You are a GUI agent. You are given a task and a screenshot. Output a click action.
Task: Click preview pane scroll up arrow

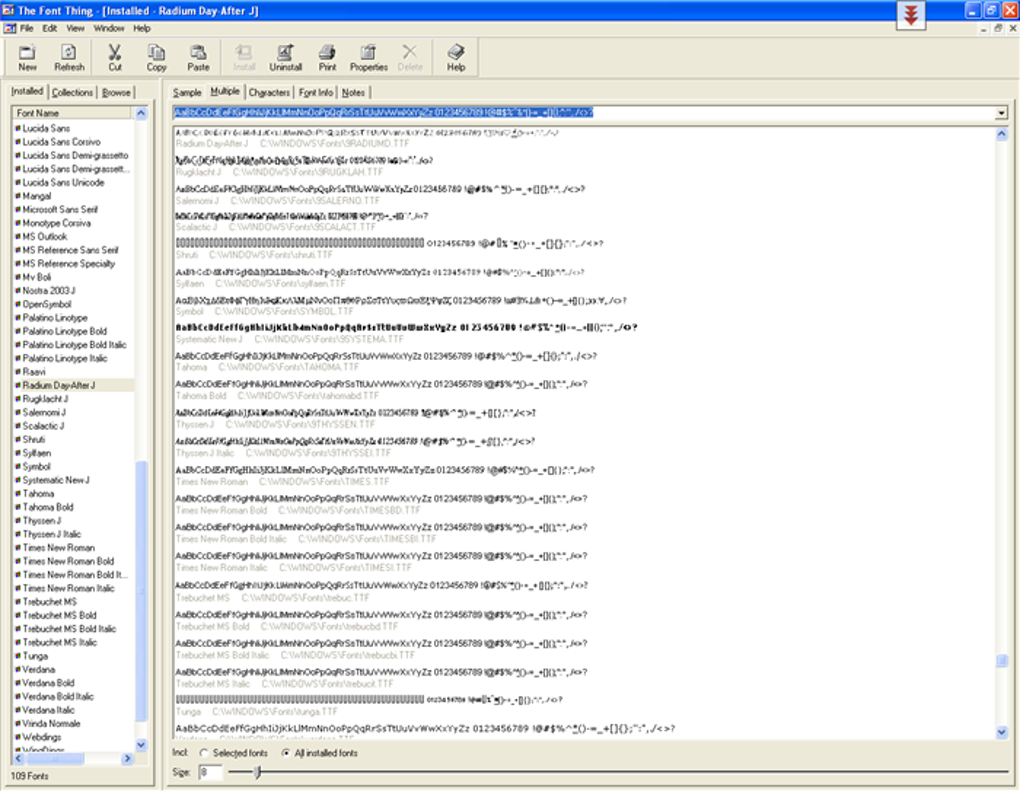click(x=1002, y=134)
